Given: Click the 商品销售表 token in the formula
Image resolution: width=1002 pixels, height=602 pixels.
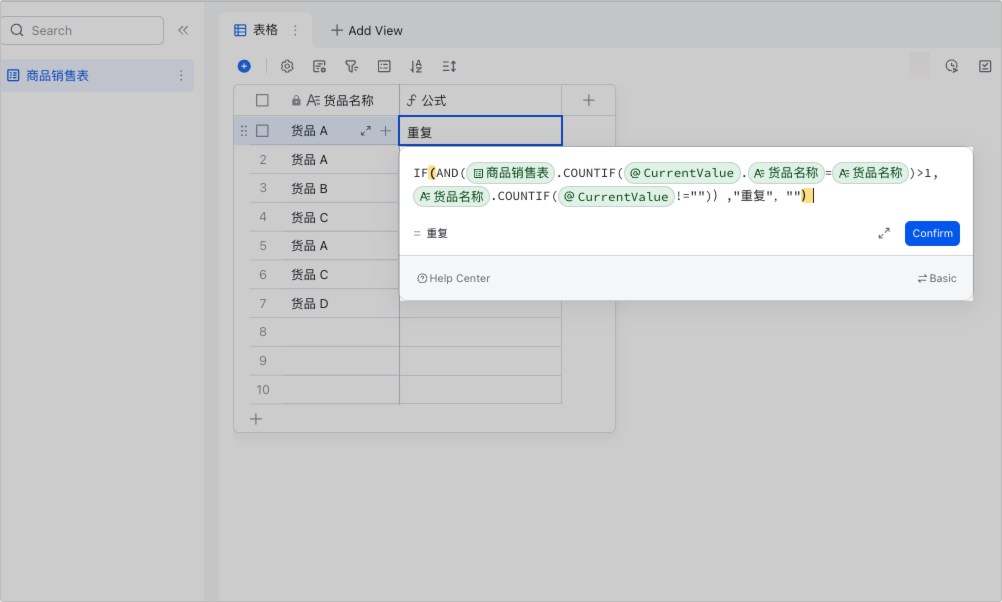Looking at the screenshot, I should (x=511, y=173).
